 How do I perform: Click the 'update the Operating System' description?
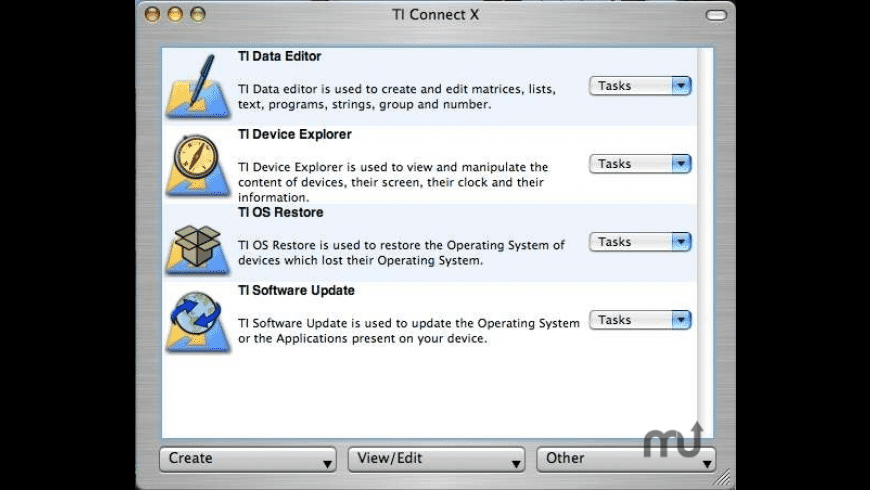click(x=409, y=331)
